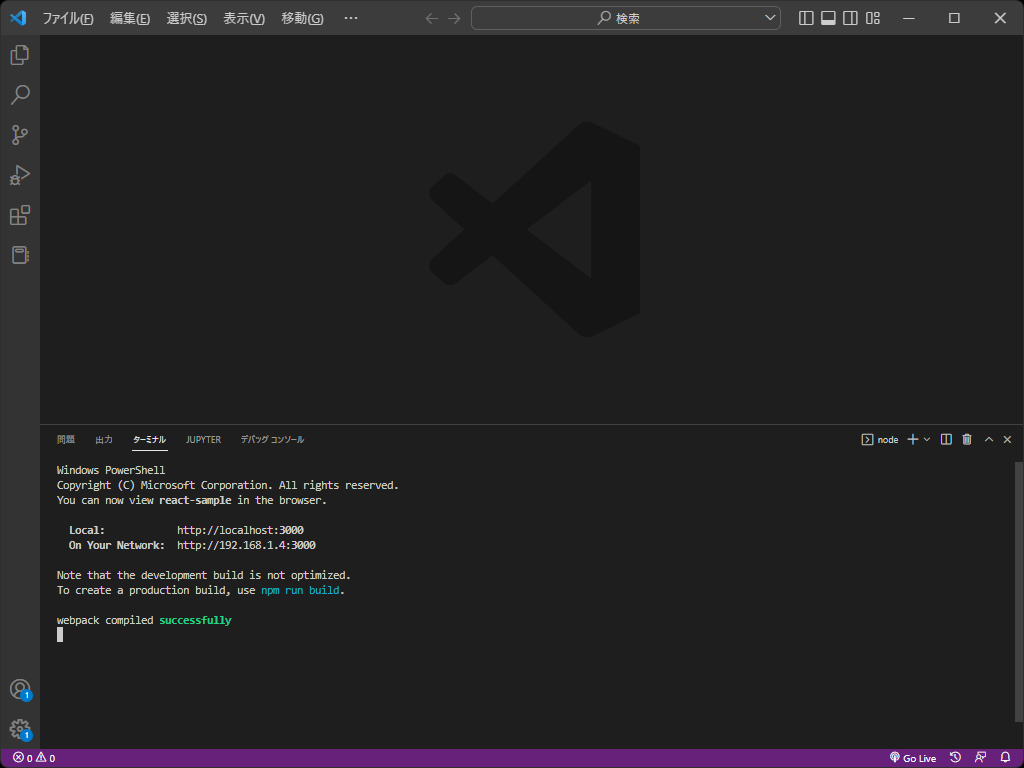
Task: Open the 表示 menu
Action: coord(244,18)
